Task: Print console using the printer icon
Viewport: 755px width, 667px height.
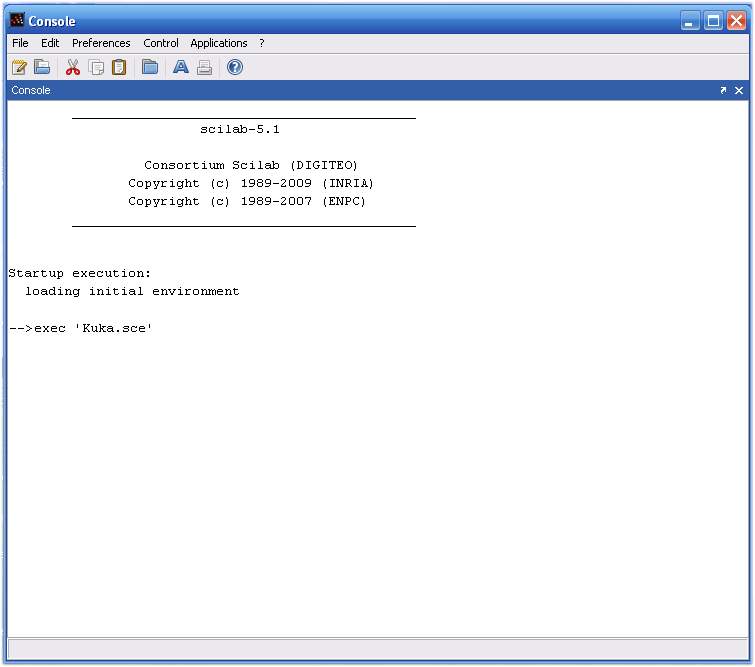Action: (x=204, y=68)
